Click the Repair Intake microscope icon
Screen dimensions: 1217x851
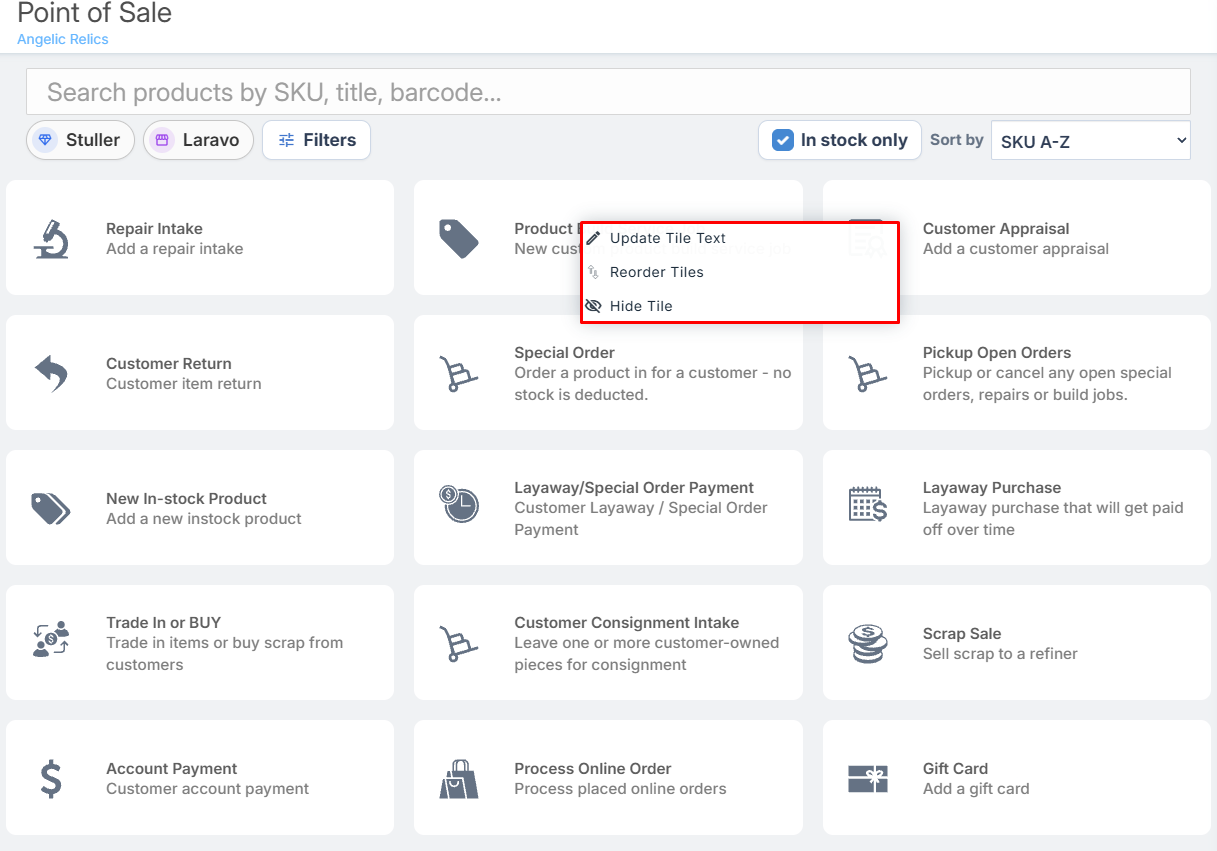pyautogui.click(x=51, y=238)
